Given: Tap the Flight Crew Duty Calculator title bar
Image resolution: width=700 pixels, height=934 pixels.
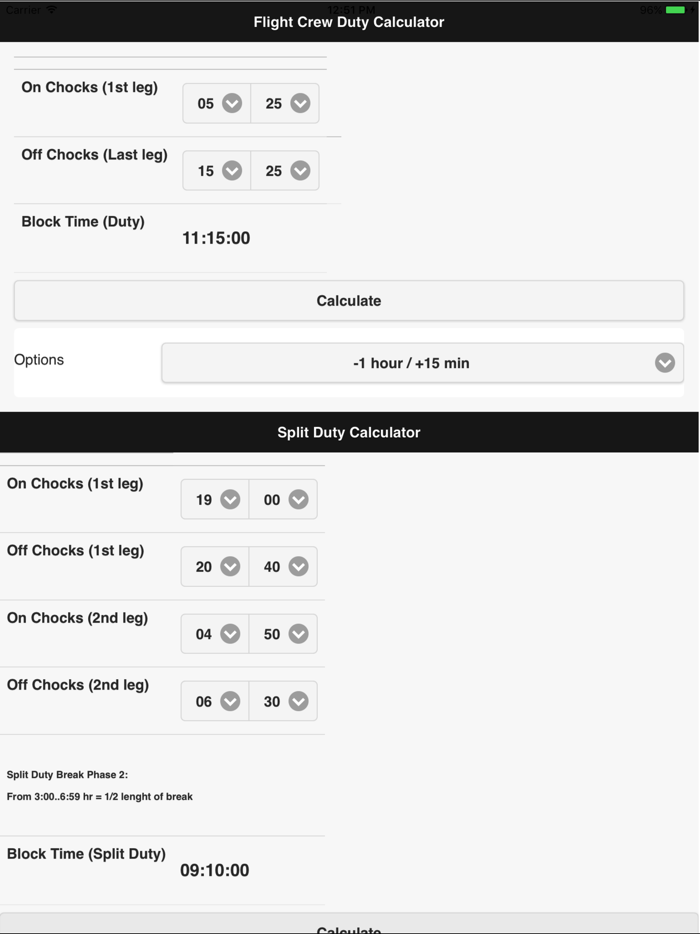Looking at the screenshot, I should (x=349, y=22).
